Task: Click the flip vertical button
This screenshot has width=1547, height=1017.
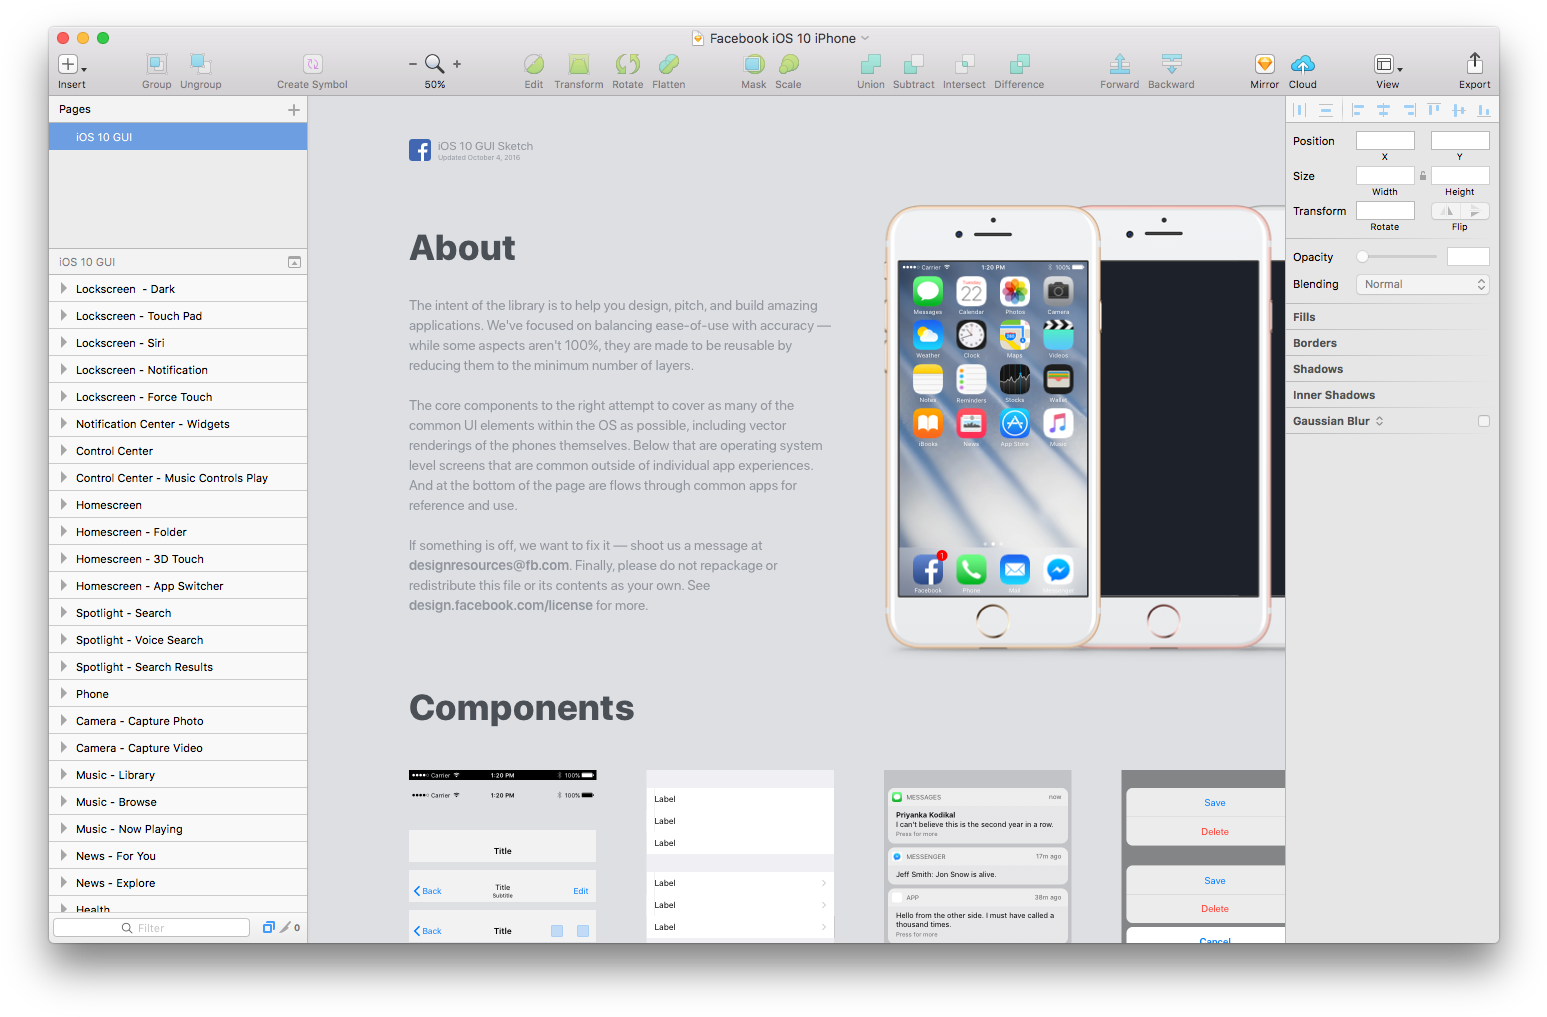Action: 1475,211
